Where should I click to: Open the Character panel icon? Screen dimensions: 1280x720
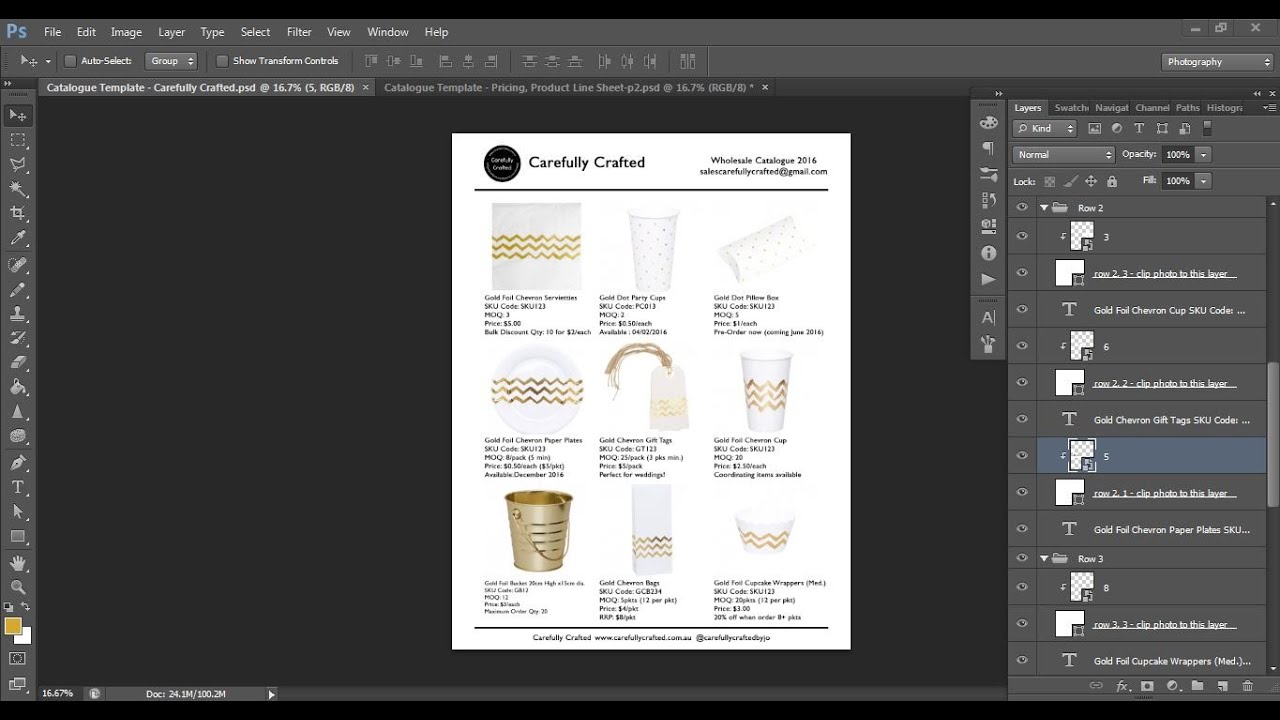point(989,318)
